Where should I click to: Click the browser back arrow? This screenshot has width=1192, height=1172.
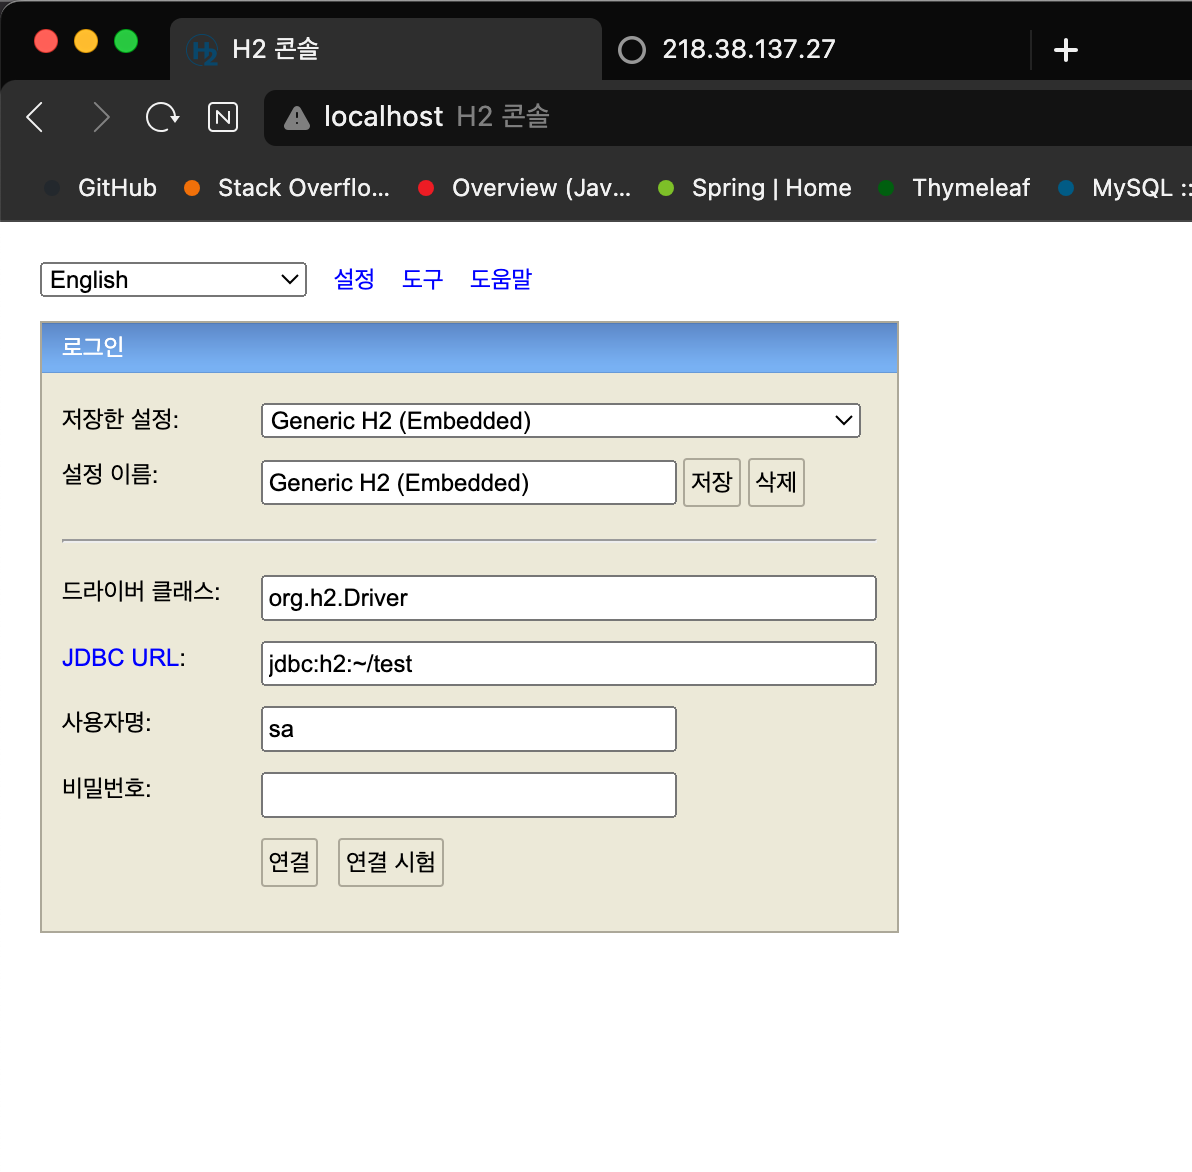click(x=35, y=117)
